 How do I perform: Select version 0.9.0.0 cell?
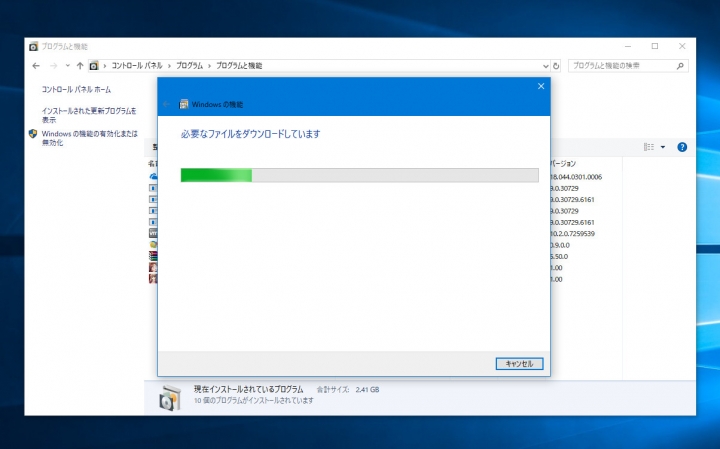click(x=560, y=245)
